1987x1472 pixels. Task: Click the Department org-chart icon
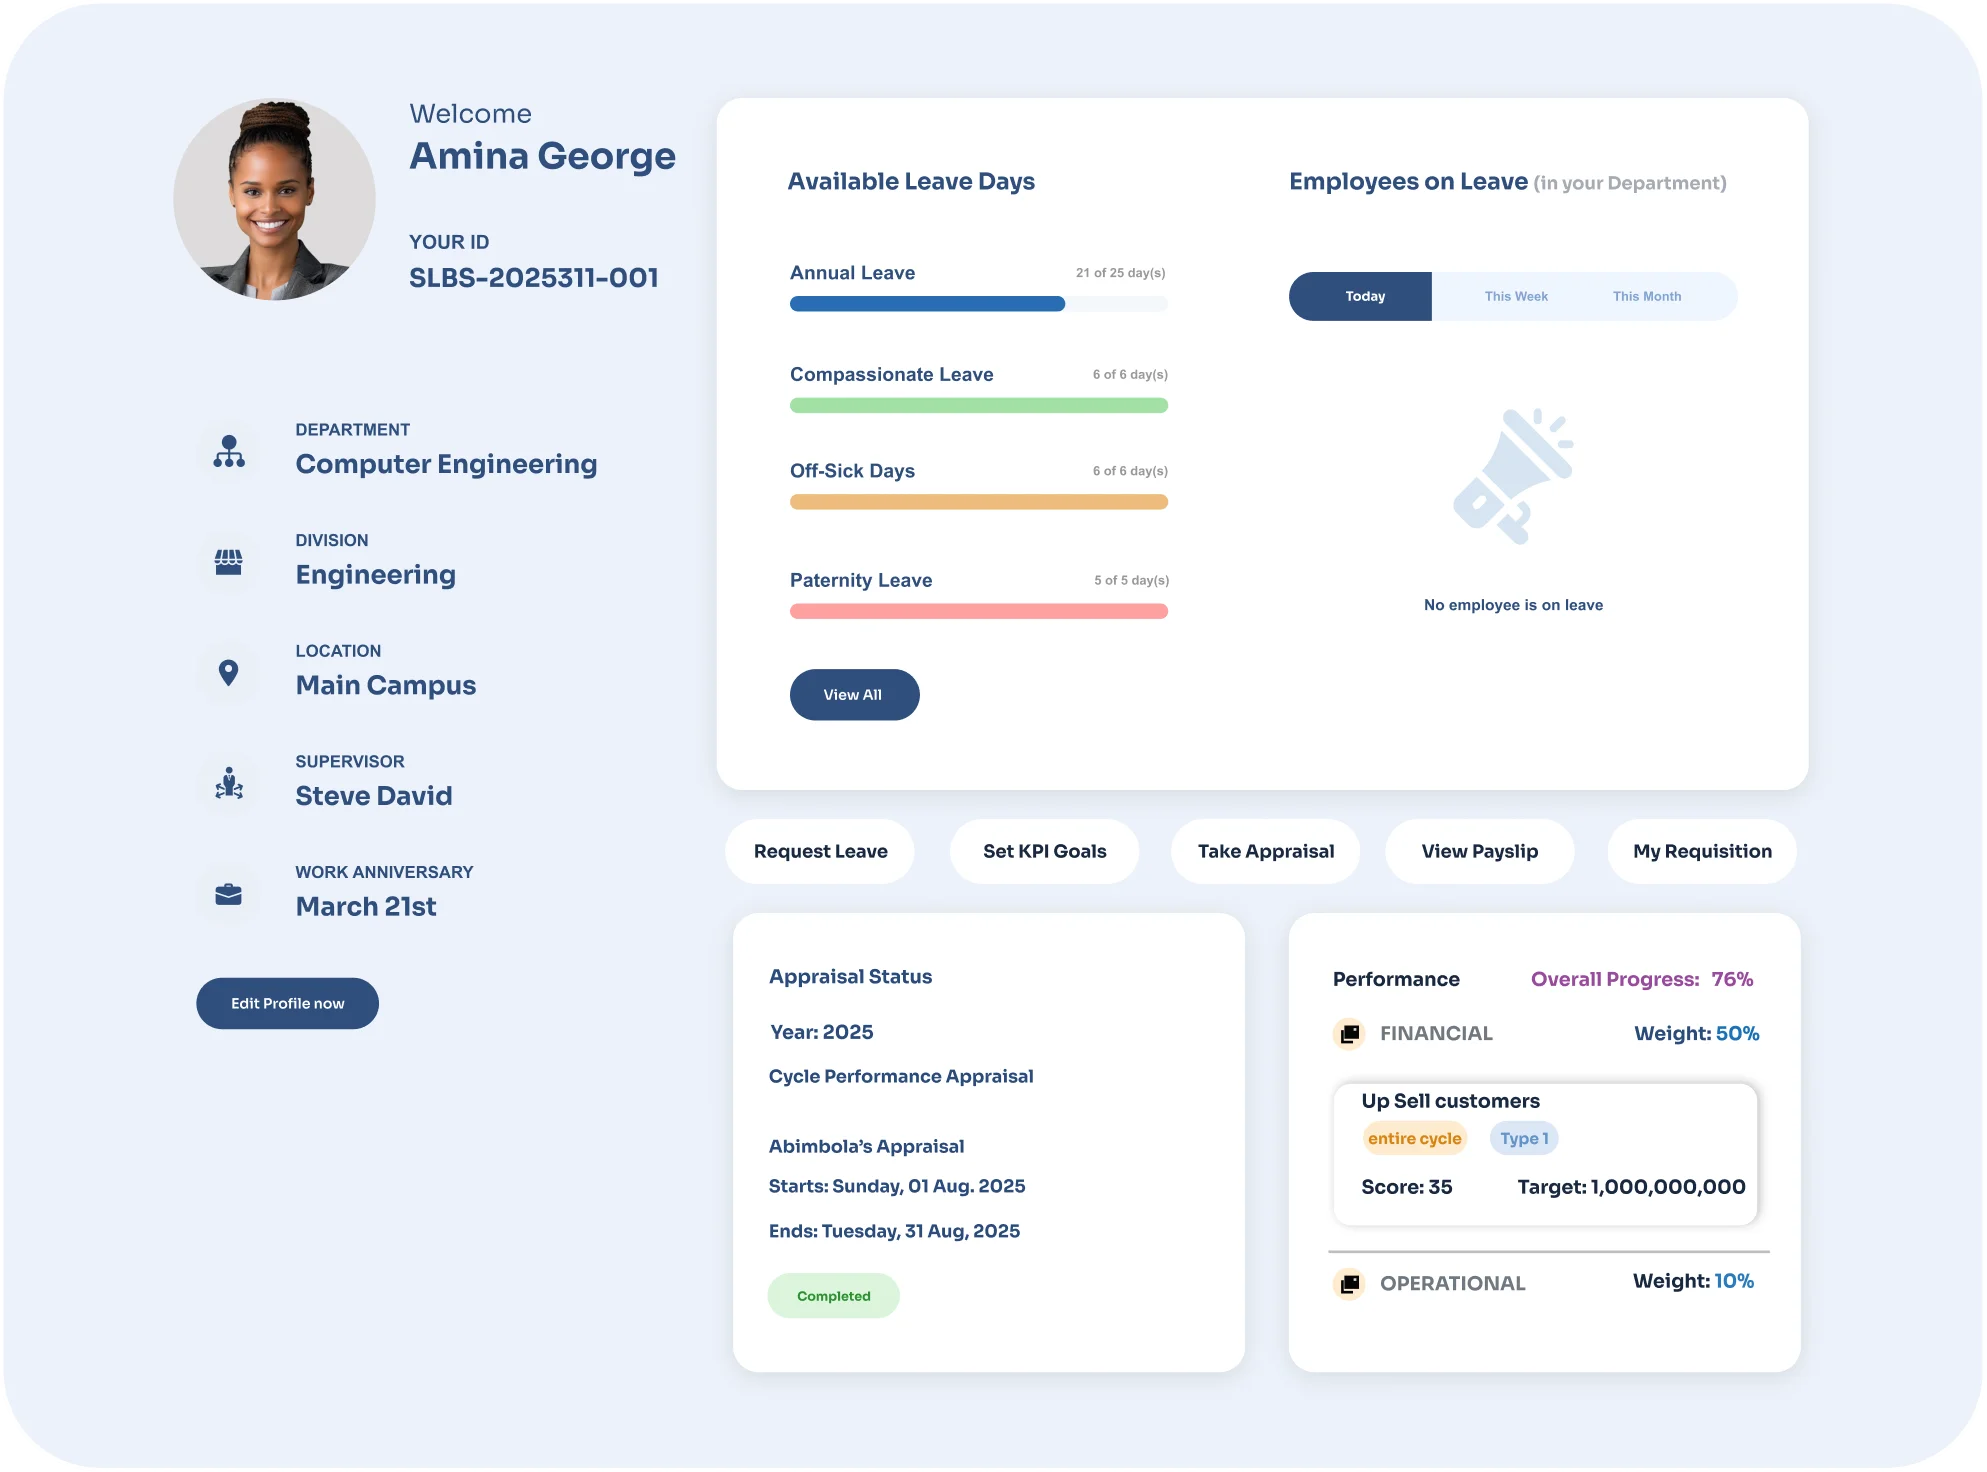[x=229, y=452]
